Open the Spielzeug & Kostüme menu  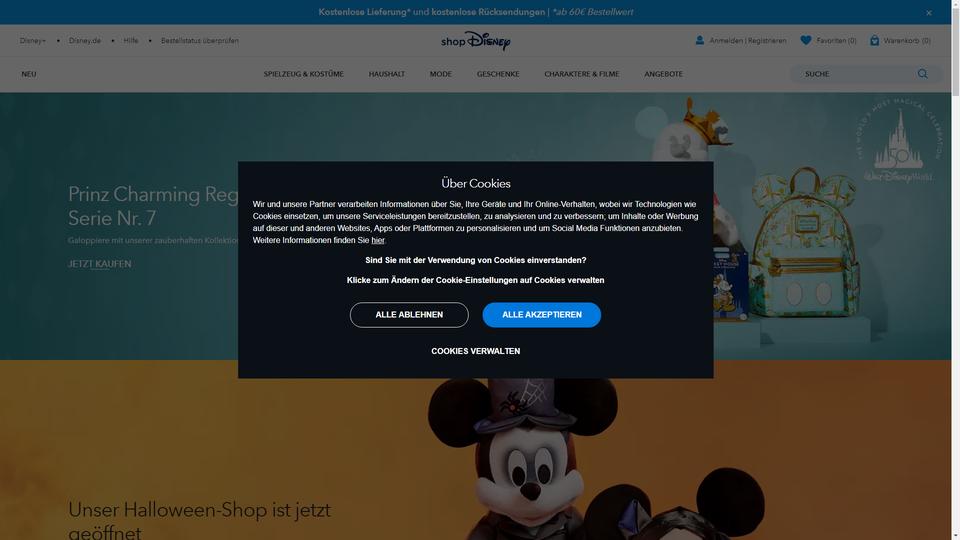pyautogui.click(x=304, y=74)
